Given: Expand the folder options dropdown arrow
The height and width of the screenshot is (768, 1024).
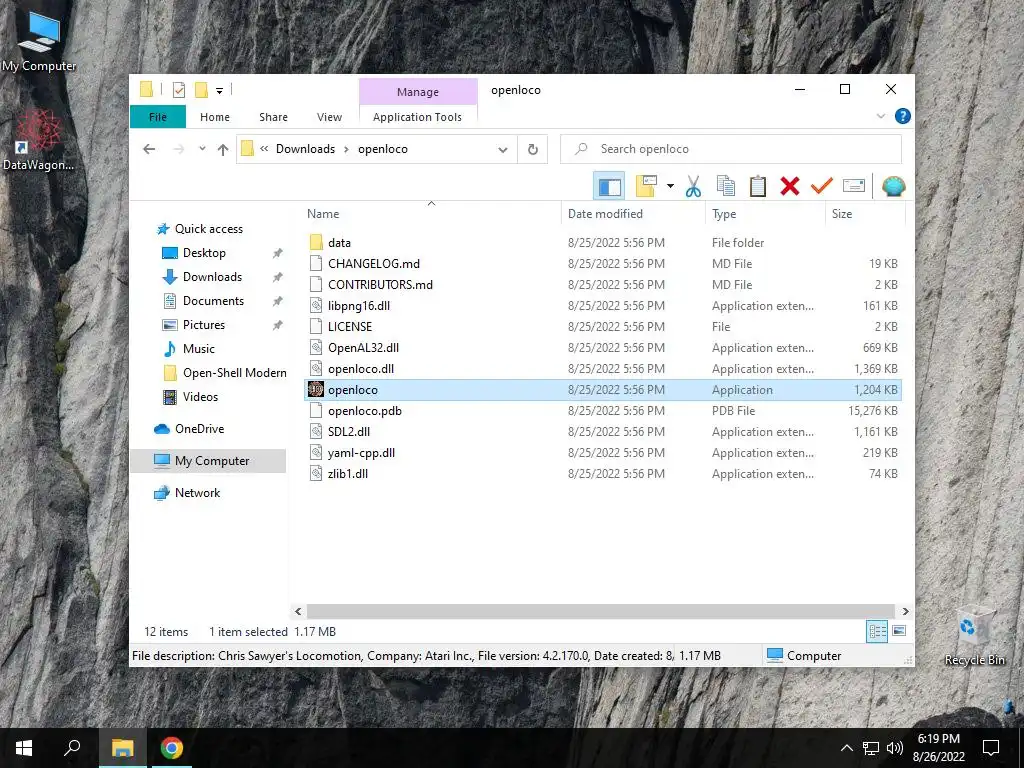Looking at the screenshot, I should click(x=670, y=186).
